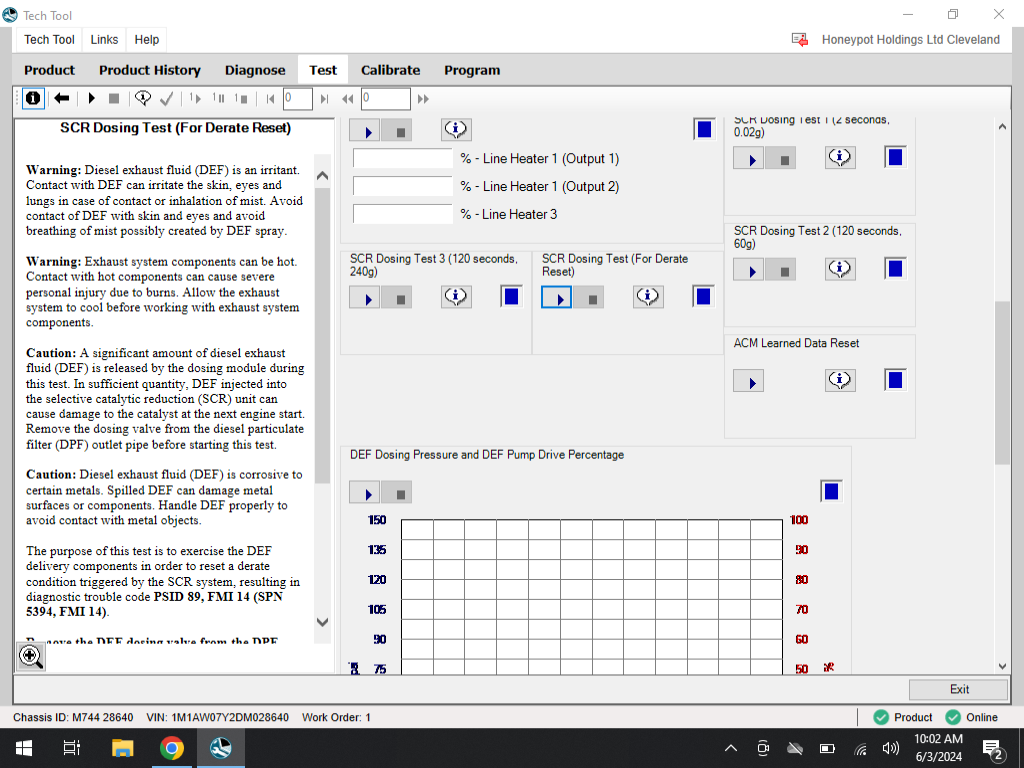
Task: Click the first step number field in toolbar
Action: pyautogui.click(x=298, y=99)
